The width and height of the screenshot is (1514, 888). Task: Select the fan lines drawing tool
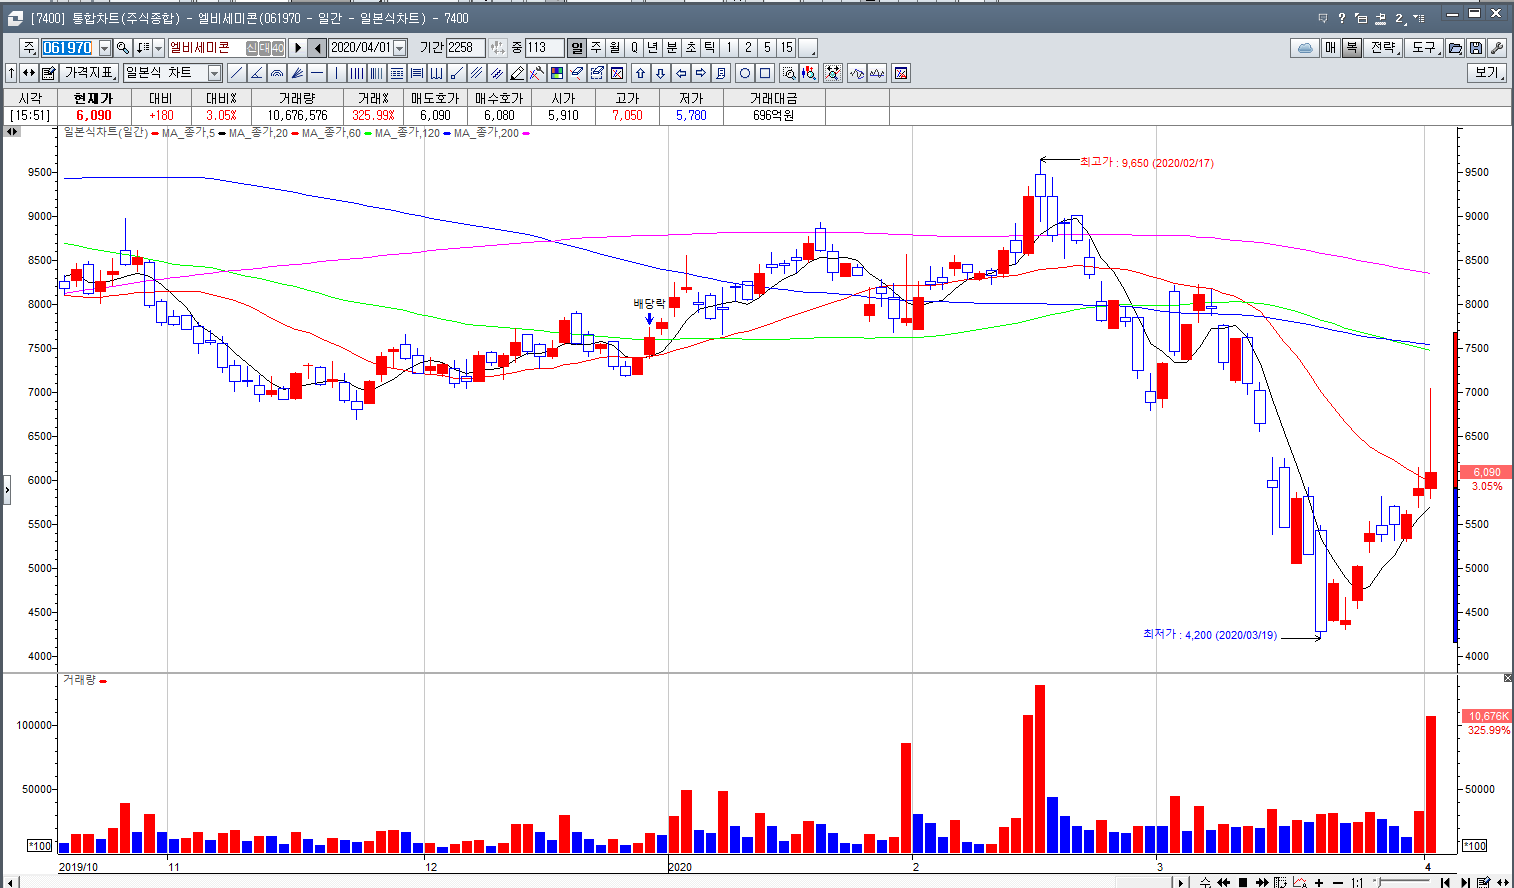297,73
